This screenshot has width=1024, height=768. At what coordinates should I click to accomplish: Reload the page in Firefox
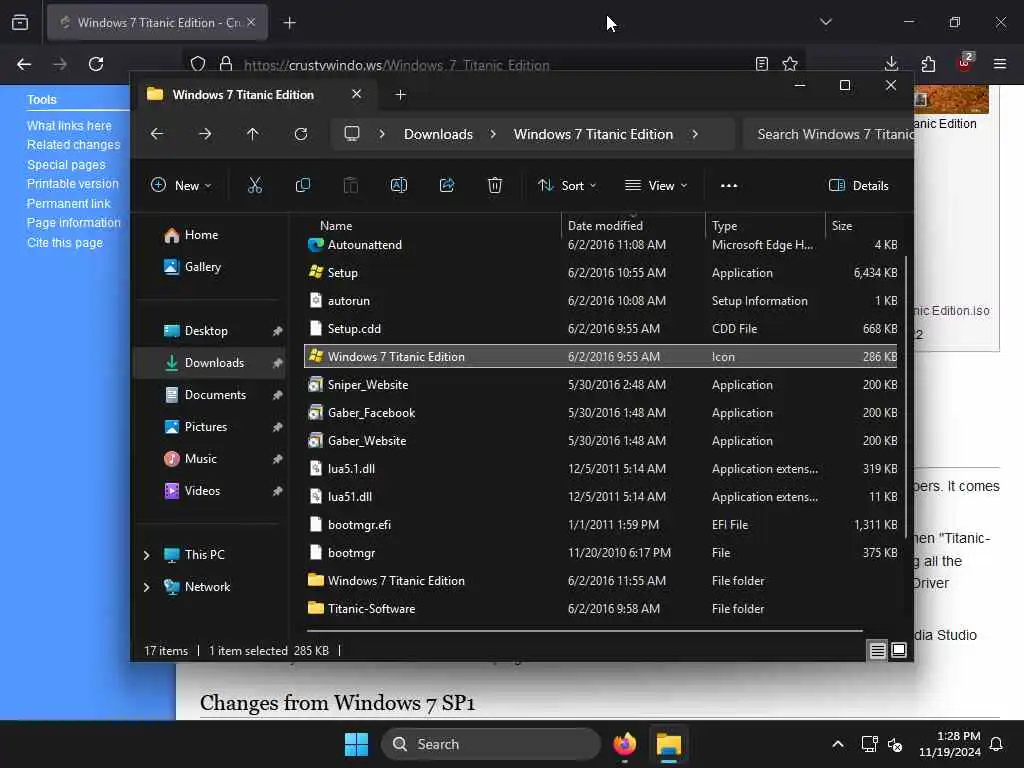point(96,64)
